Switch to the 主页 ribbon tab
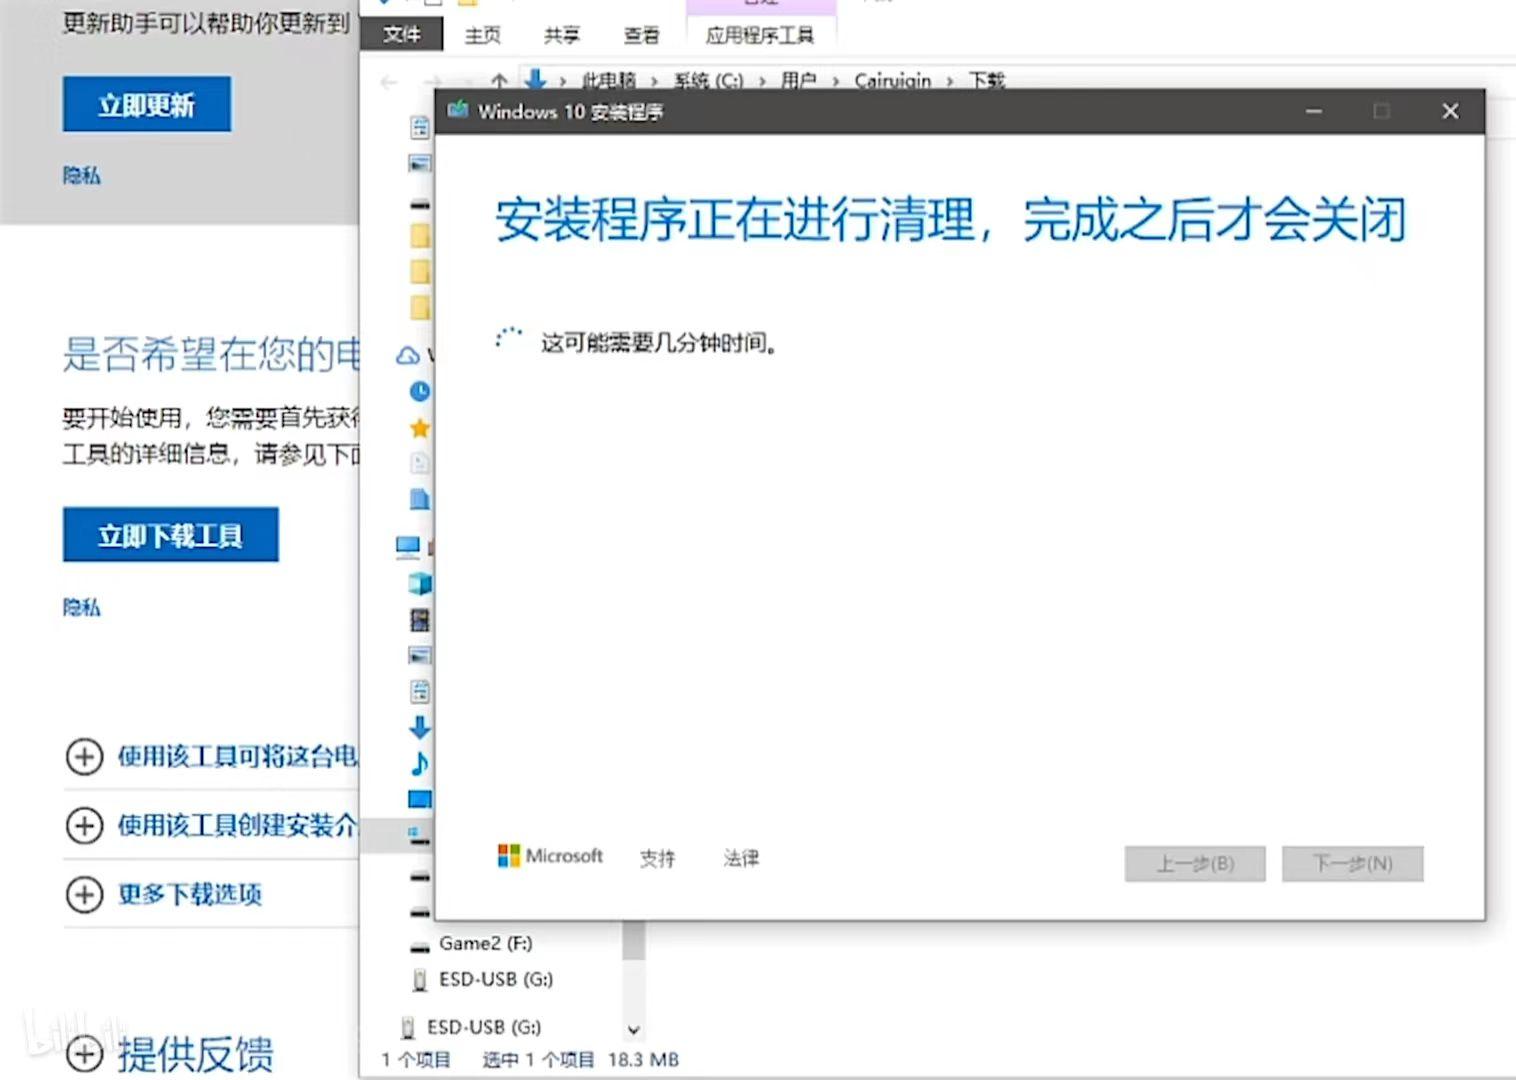Screen dimensions: 1516x1080 coord(482,35)
